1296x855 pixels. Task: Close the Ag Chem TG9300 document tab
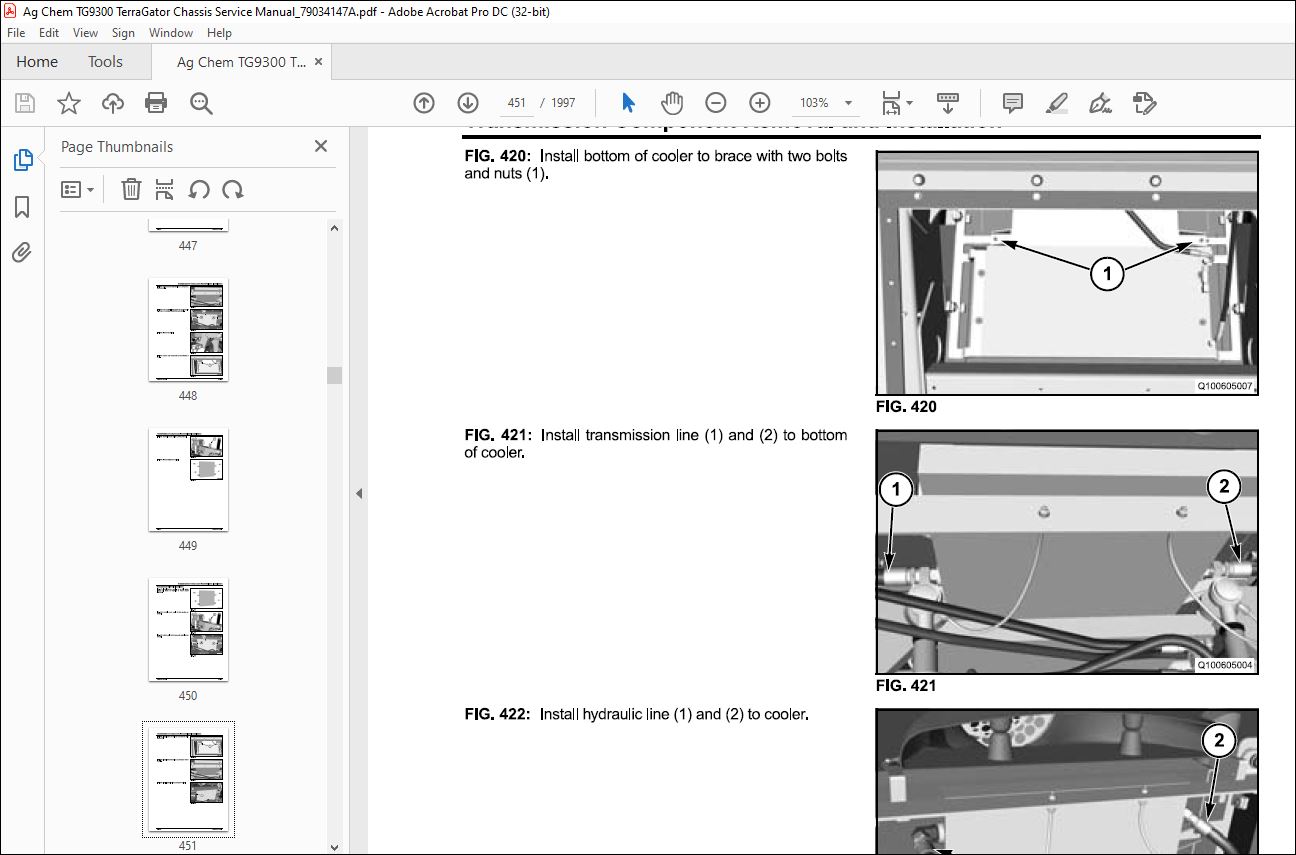pos(319,62)
